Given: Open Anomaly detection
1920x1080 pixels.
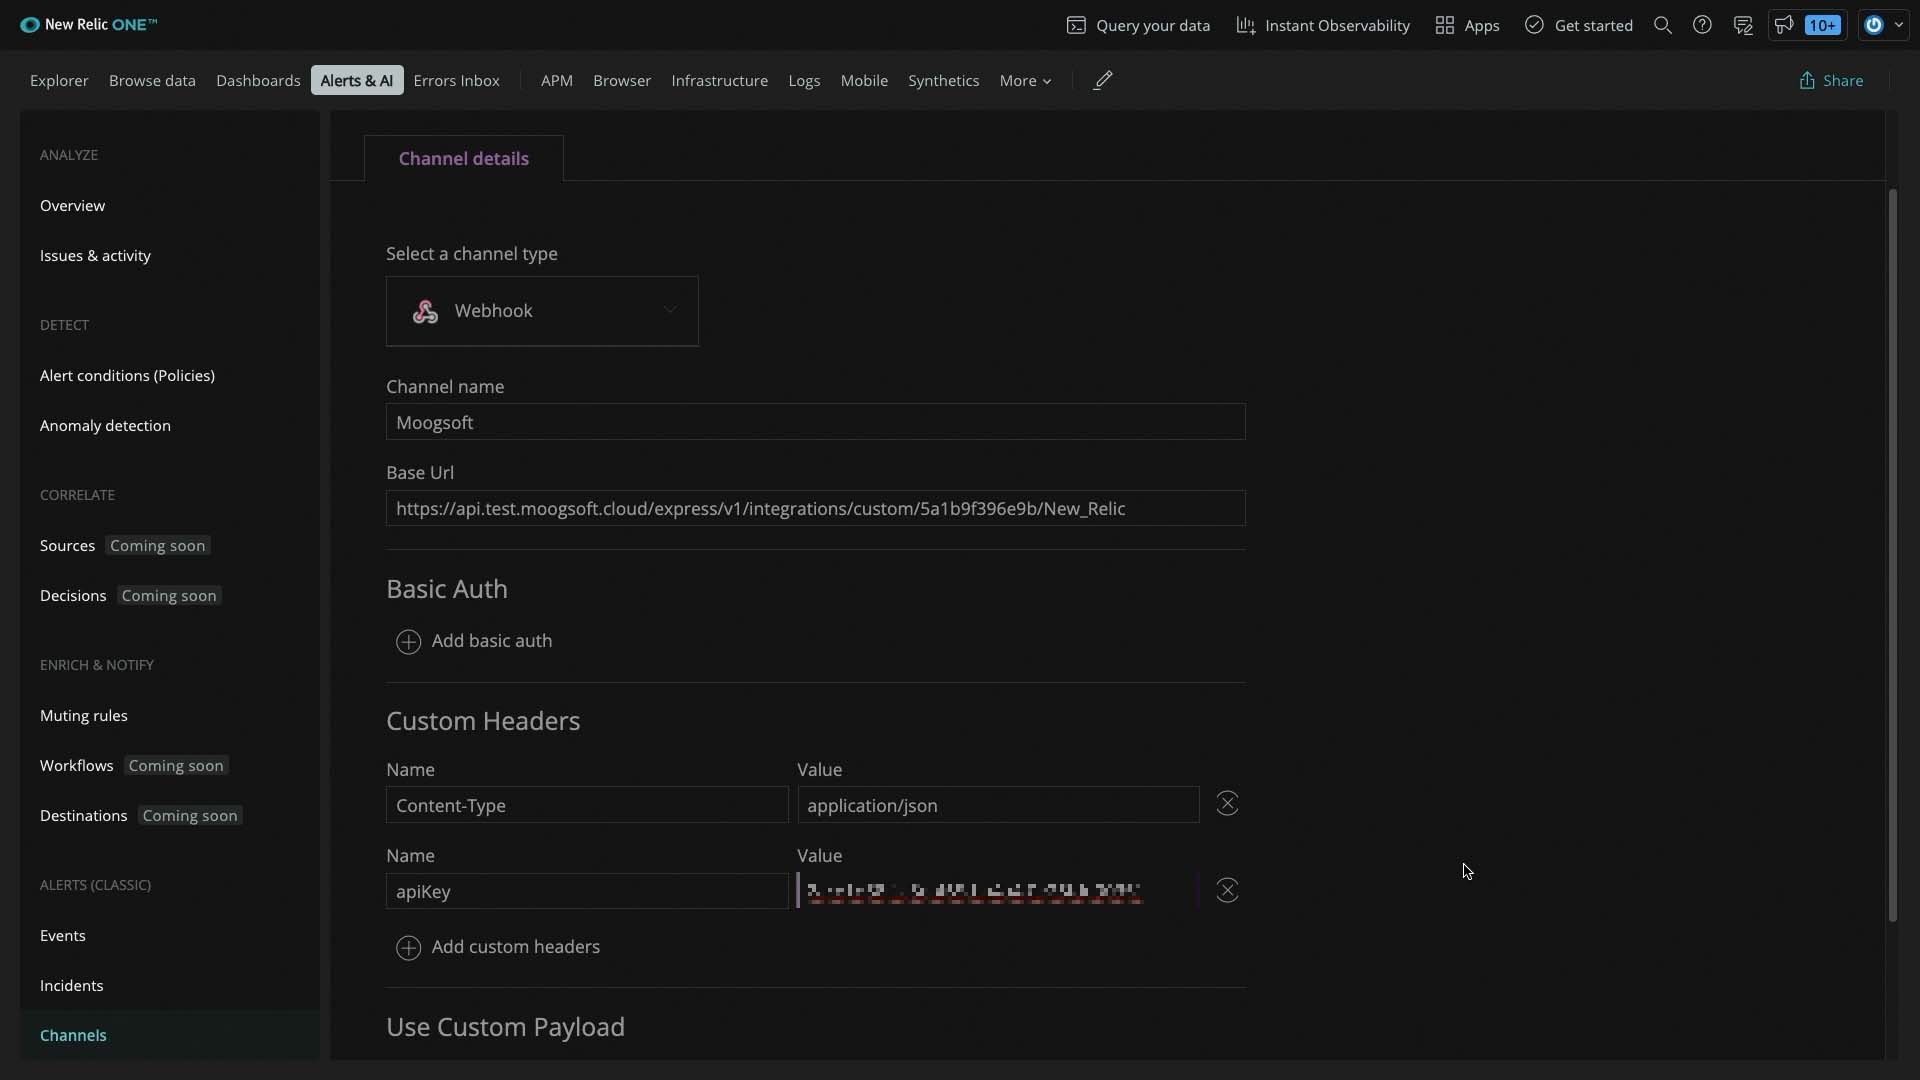Looking at the screenshot, I should 105,426.
